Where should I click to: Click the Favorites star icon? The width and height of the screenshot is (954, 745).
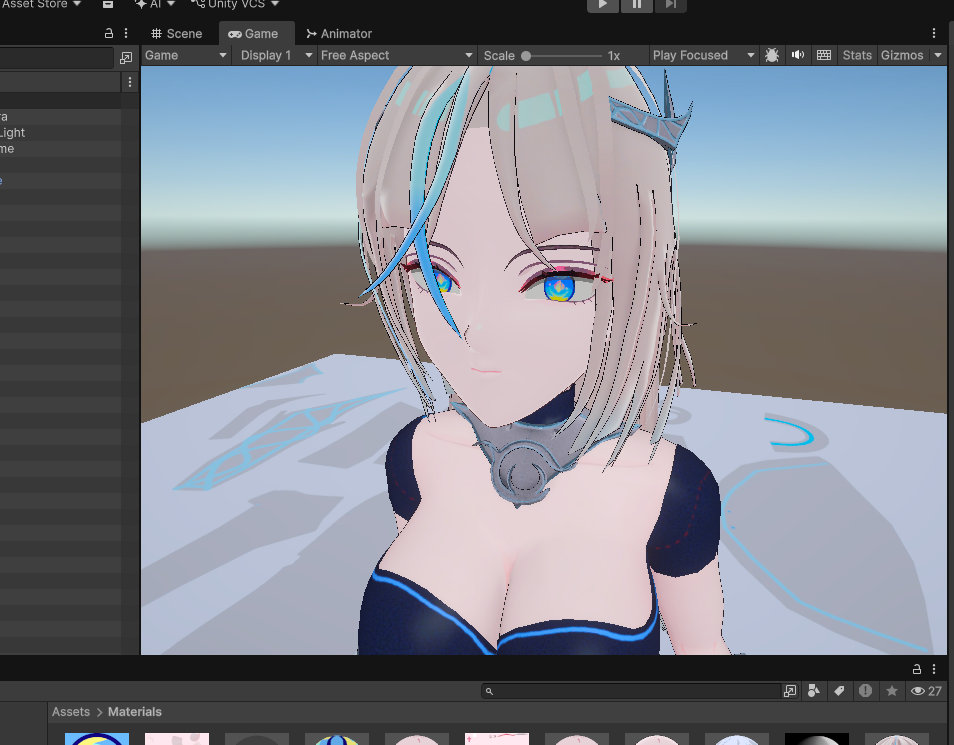click(892, 691)
